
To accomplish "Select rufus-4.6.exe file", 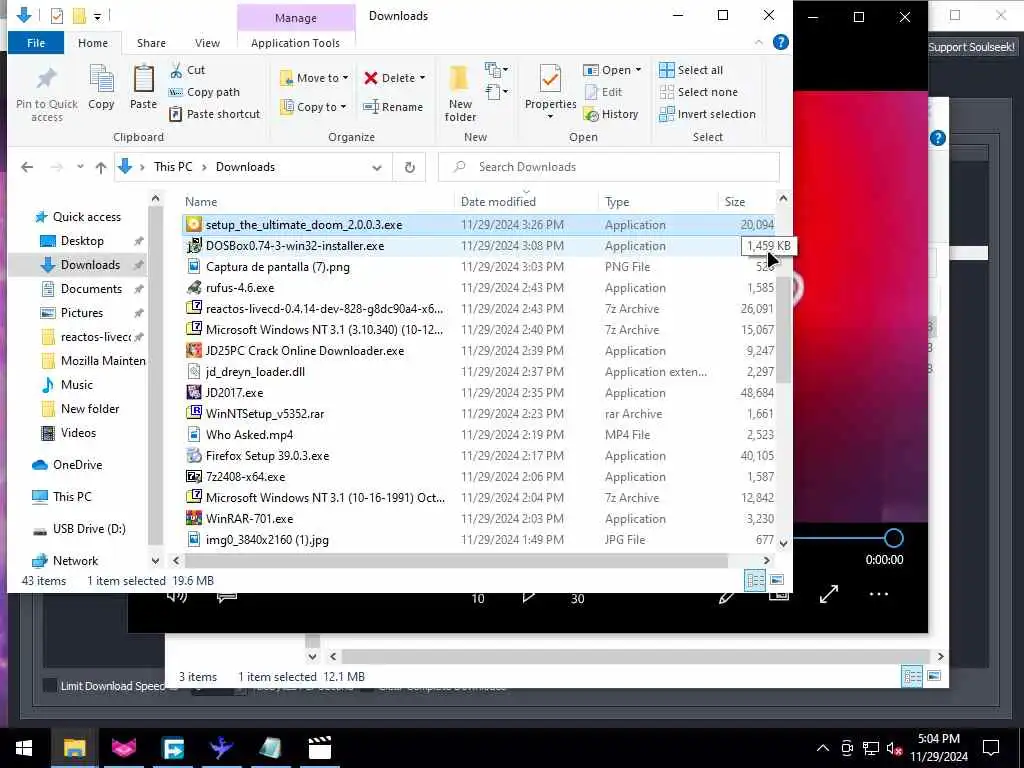I will tap(478, 288).
